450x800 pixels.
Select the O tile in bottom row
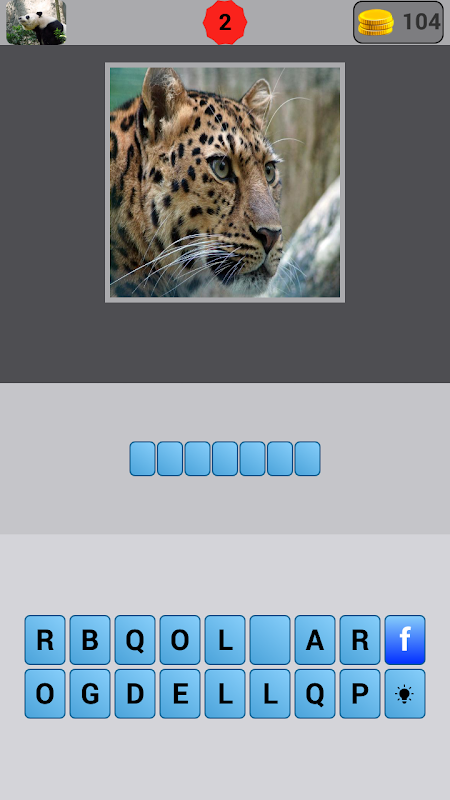(x=45, y=694)
